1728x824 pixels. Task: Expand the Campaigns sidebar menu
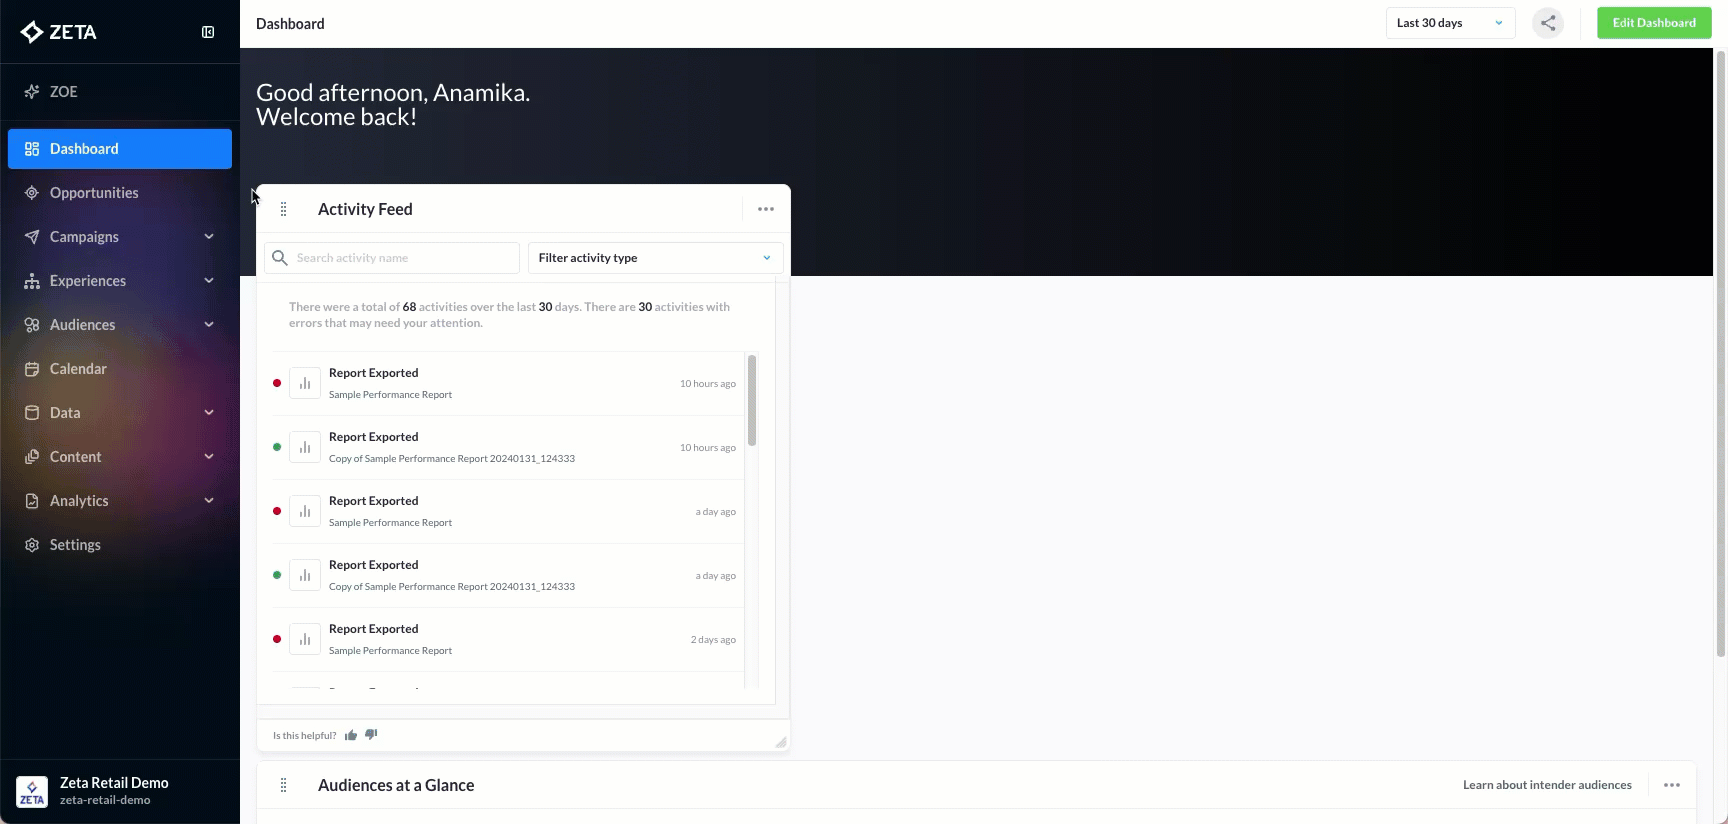120,237
